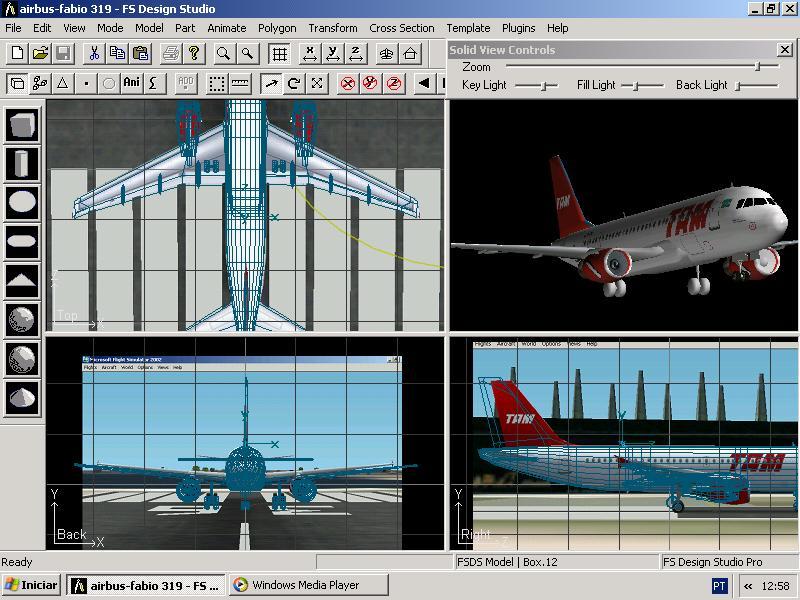Screen dimensions: 800x600
Task: Click the Ani animation button
Action: pyautogui.click(x=132, y=83)
